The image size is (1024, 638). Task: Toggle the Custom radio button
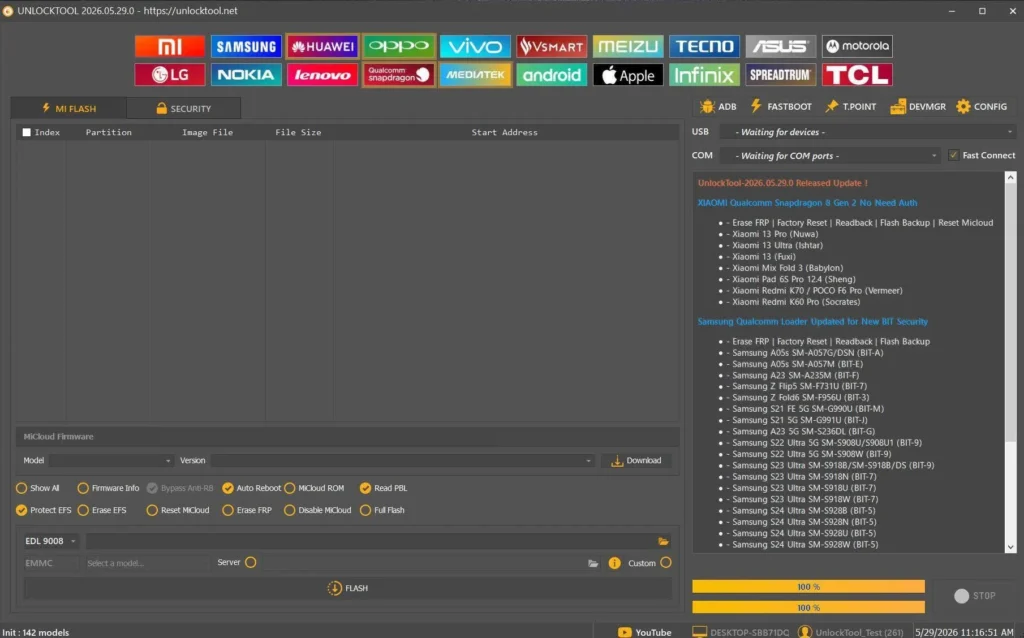(665, 562)
